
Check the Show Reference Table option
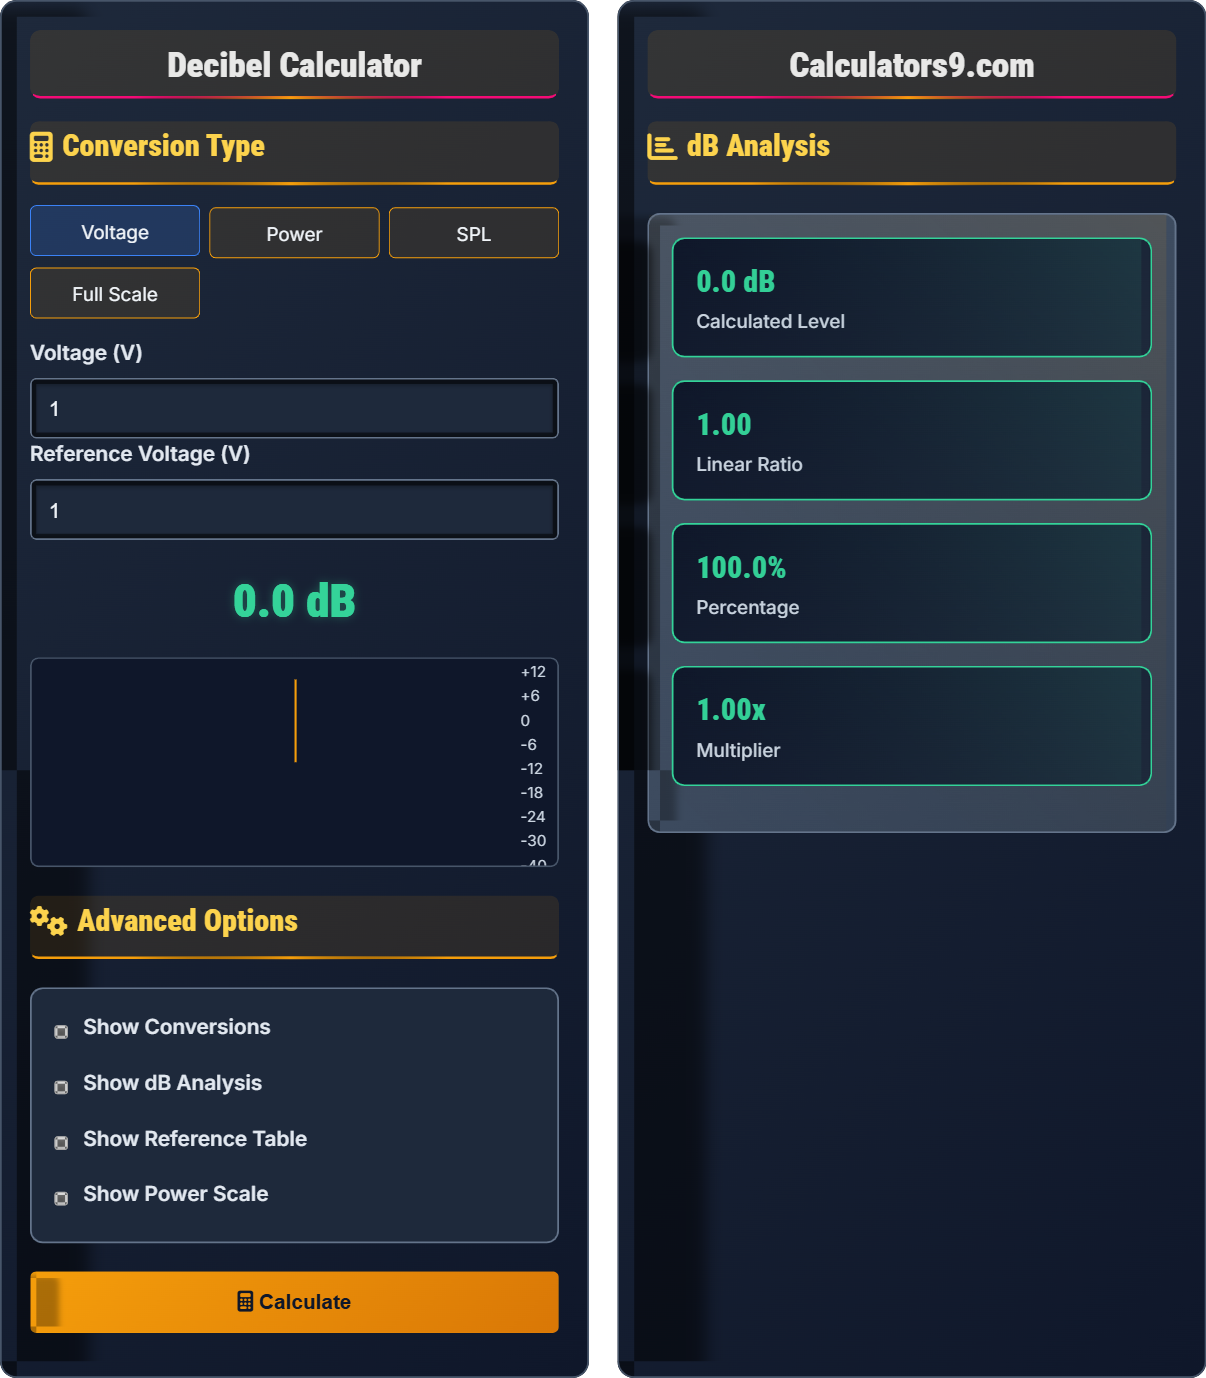[x=61, y=1143]
